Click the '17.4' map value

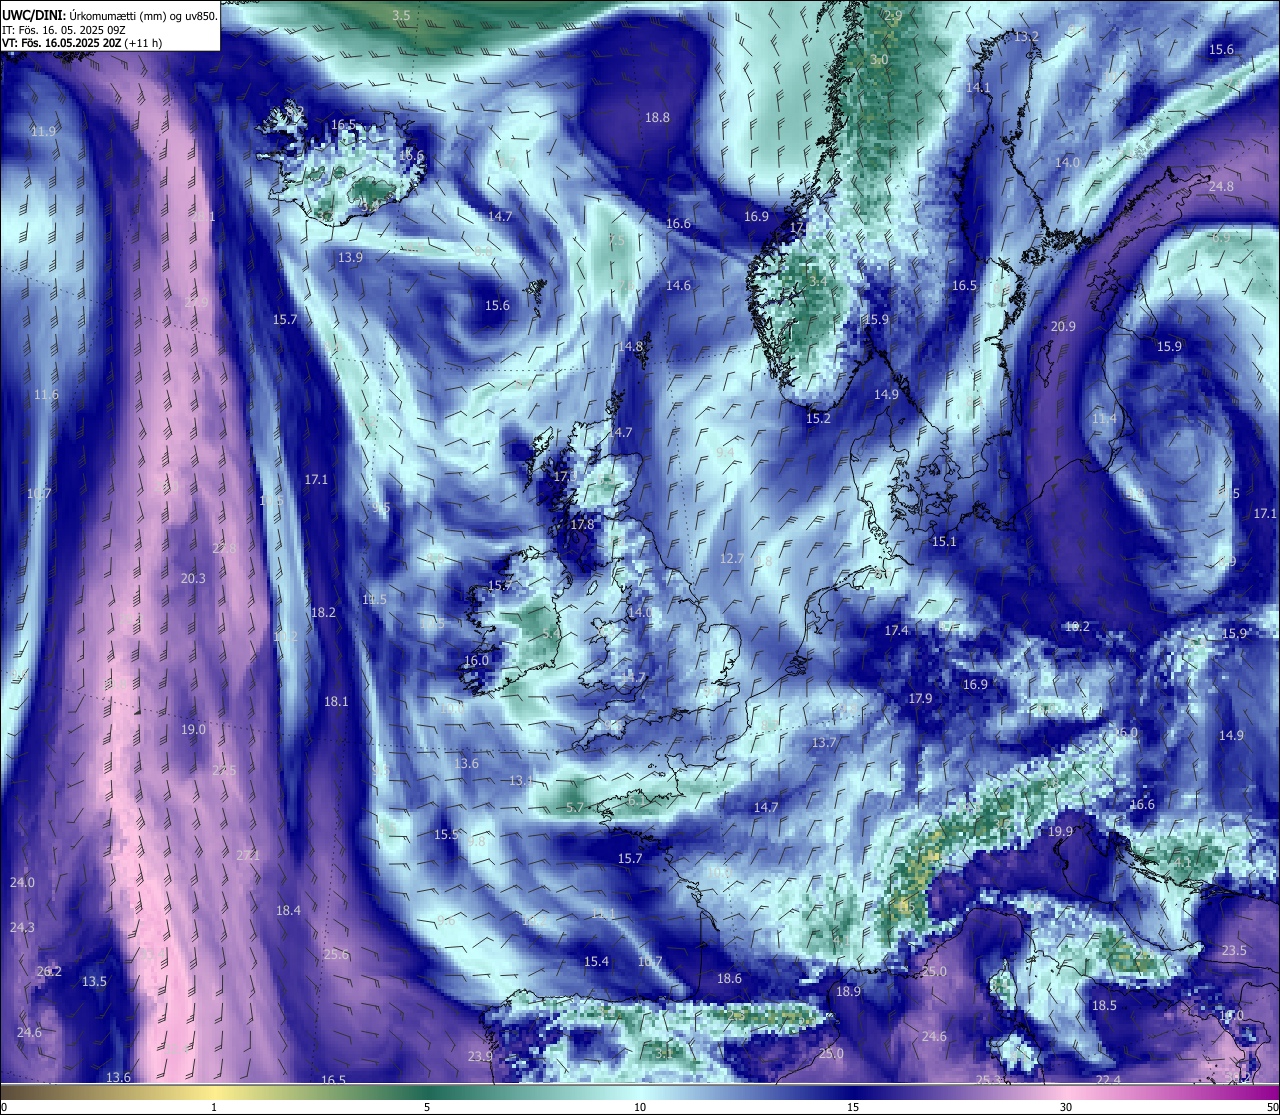click(897, 630)
